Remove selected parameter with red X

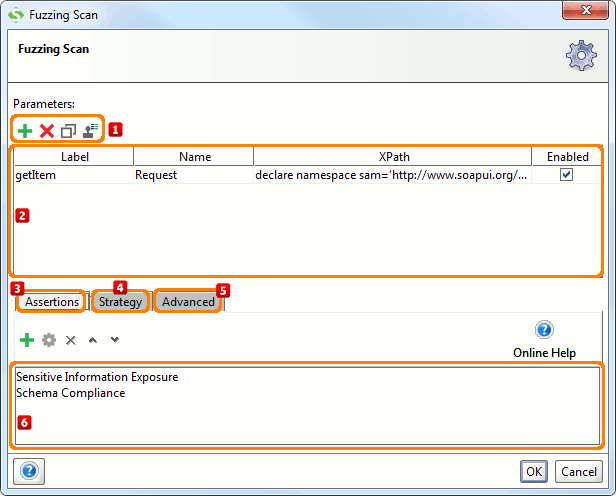click(x=47, y=131)
